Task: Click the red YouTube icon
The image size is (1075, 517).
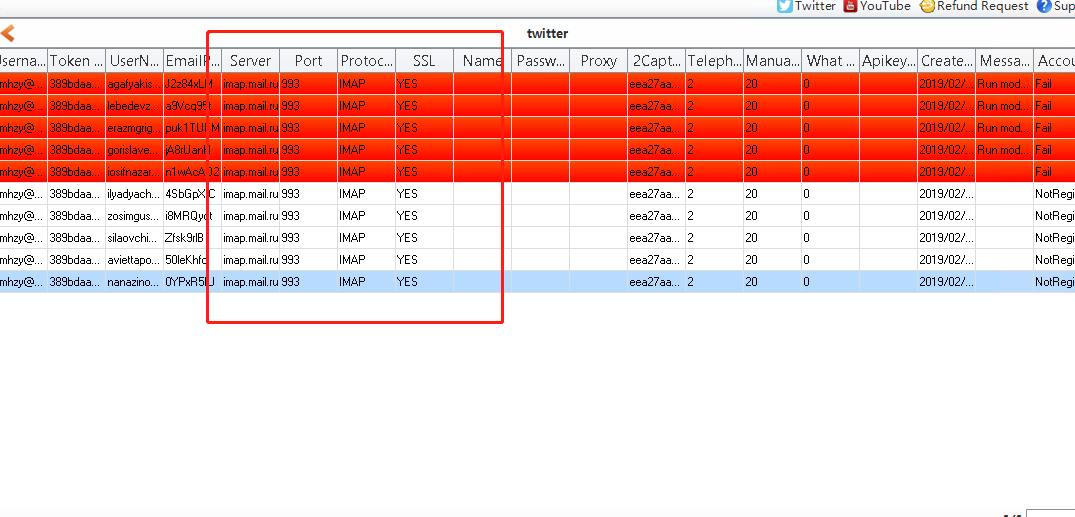Action: (x=850, y=6)
